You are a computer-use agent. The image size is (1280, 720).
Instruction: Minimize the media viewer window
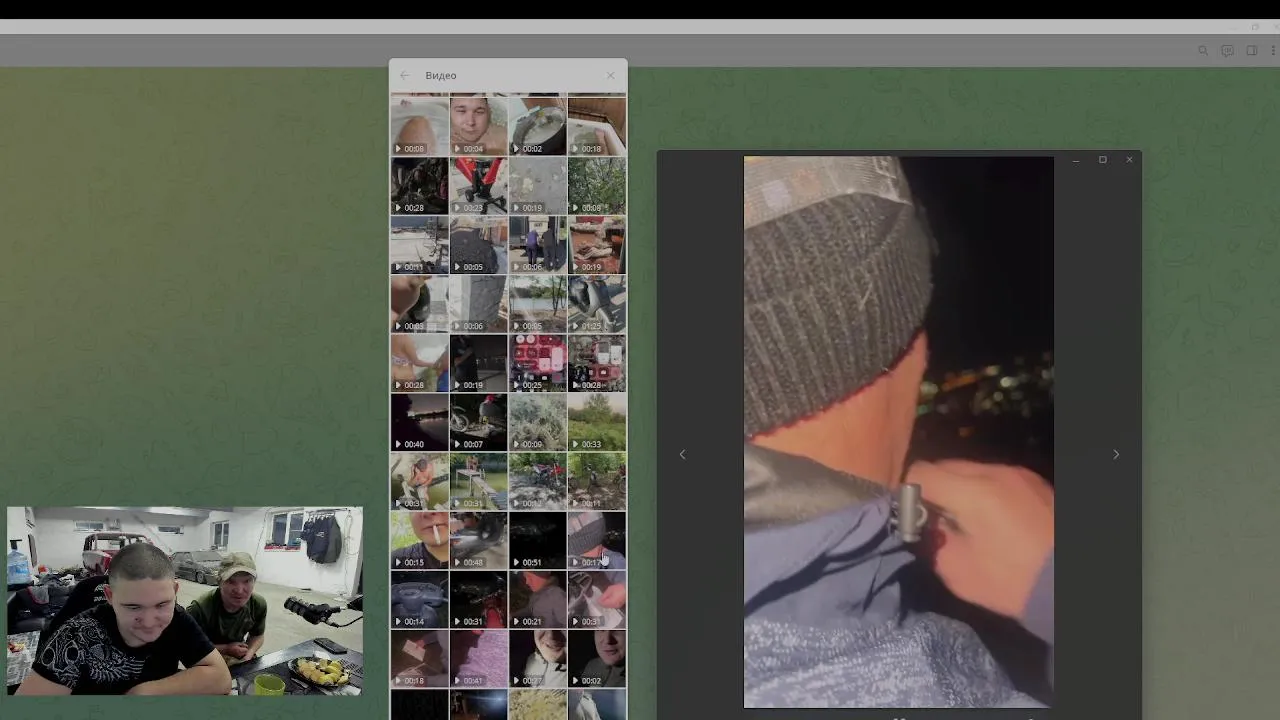pyautogui.click(x=1076, y=160)
